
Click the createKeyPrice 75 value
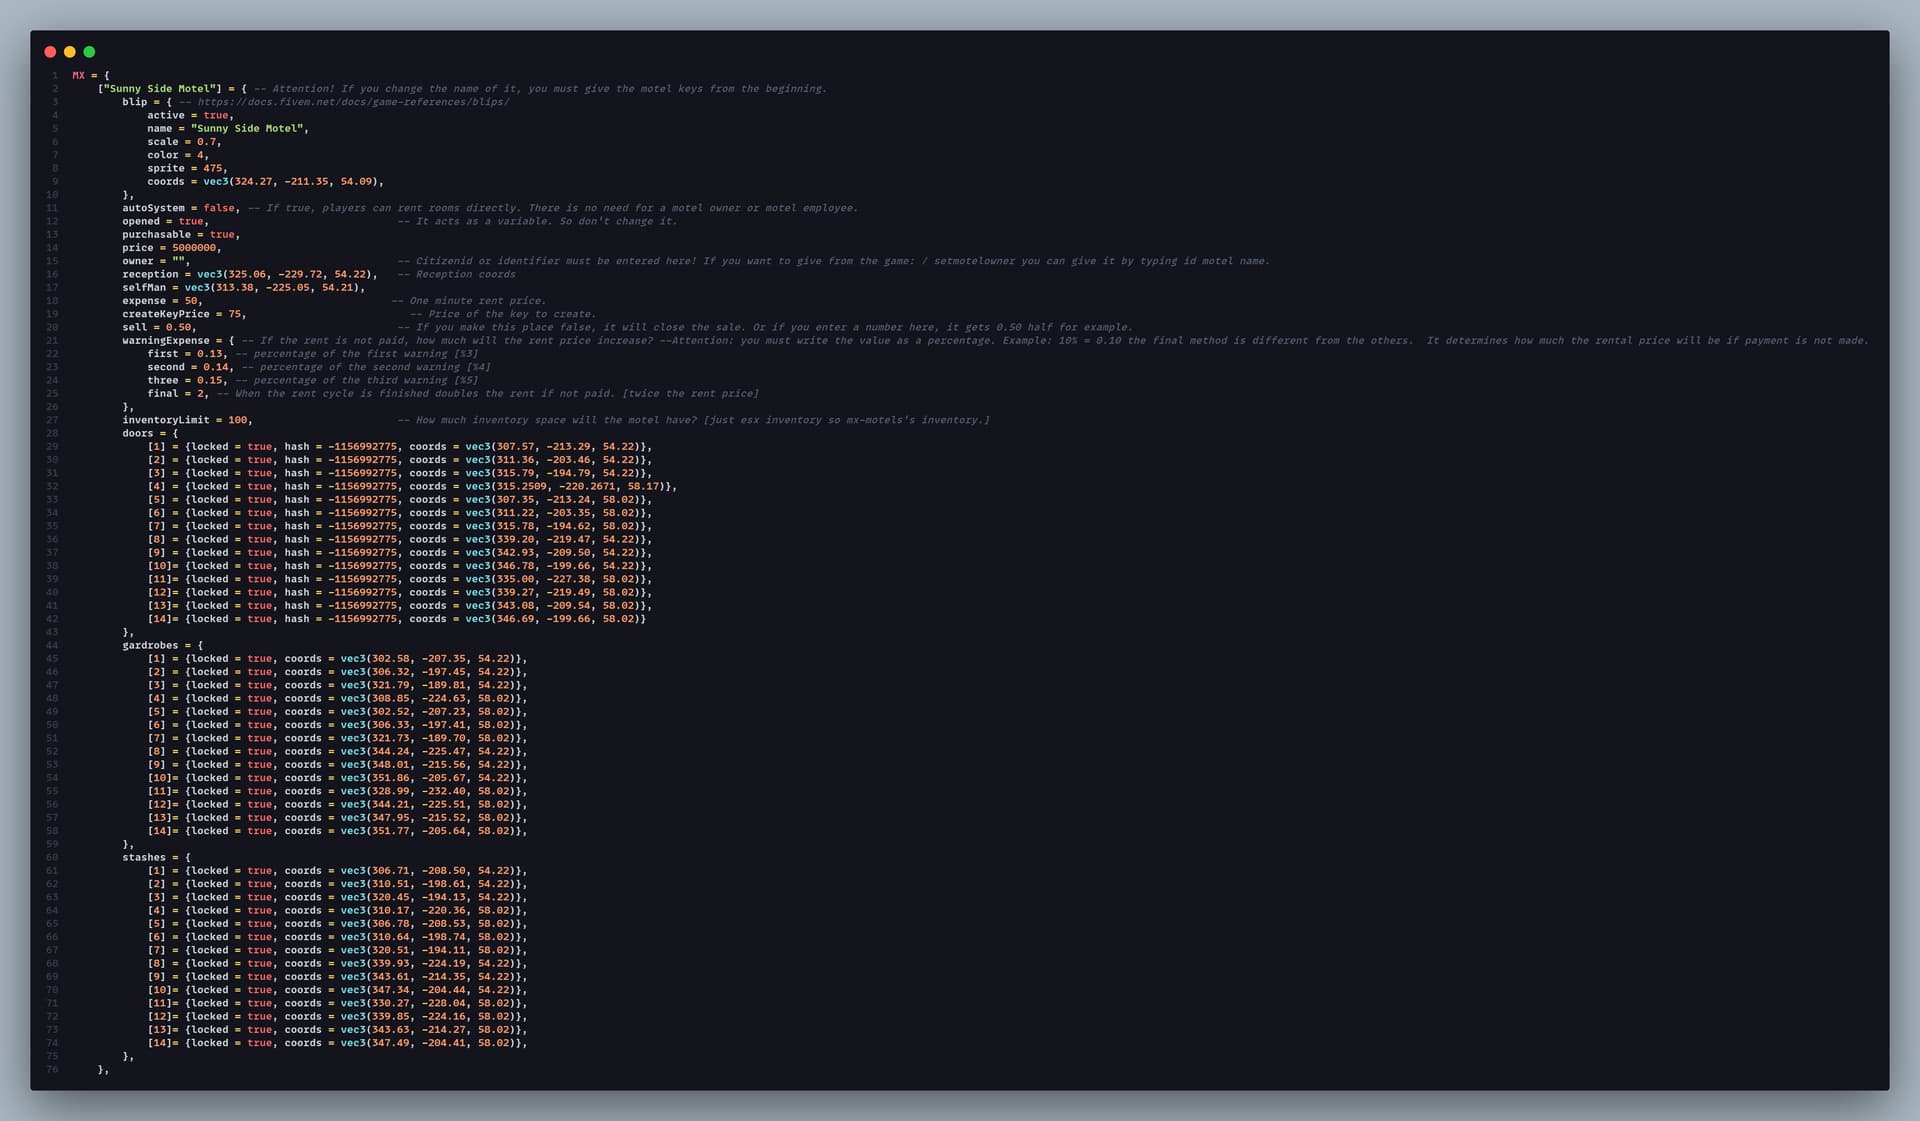pos(235,314)
